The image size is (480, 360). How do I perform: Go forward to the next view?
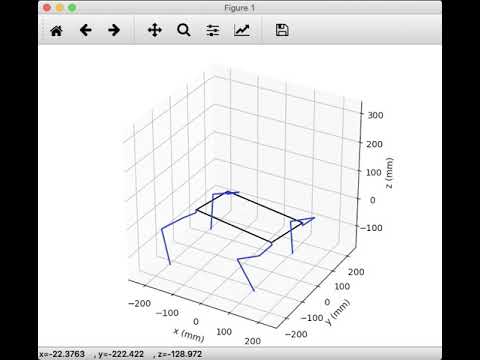pyautogui.click(x=114, y=30)
